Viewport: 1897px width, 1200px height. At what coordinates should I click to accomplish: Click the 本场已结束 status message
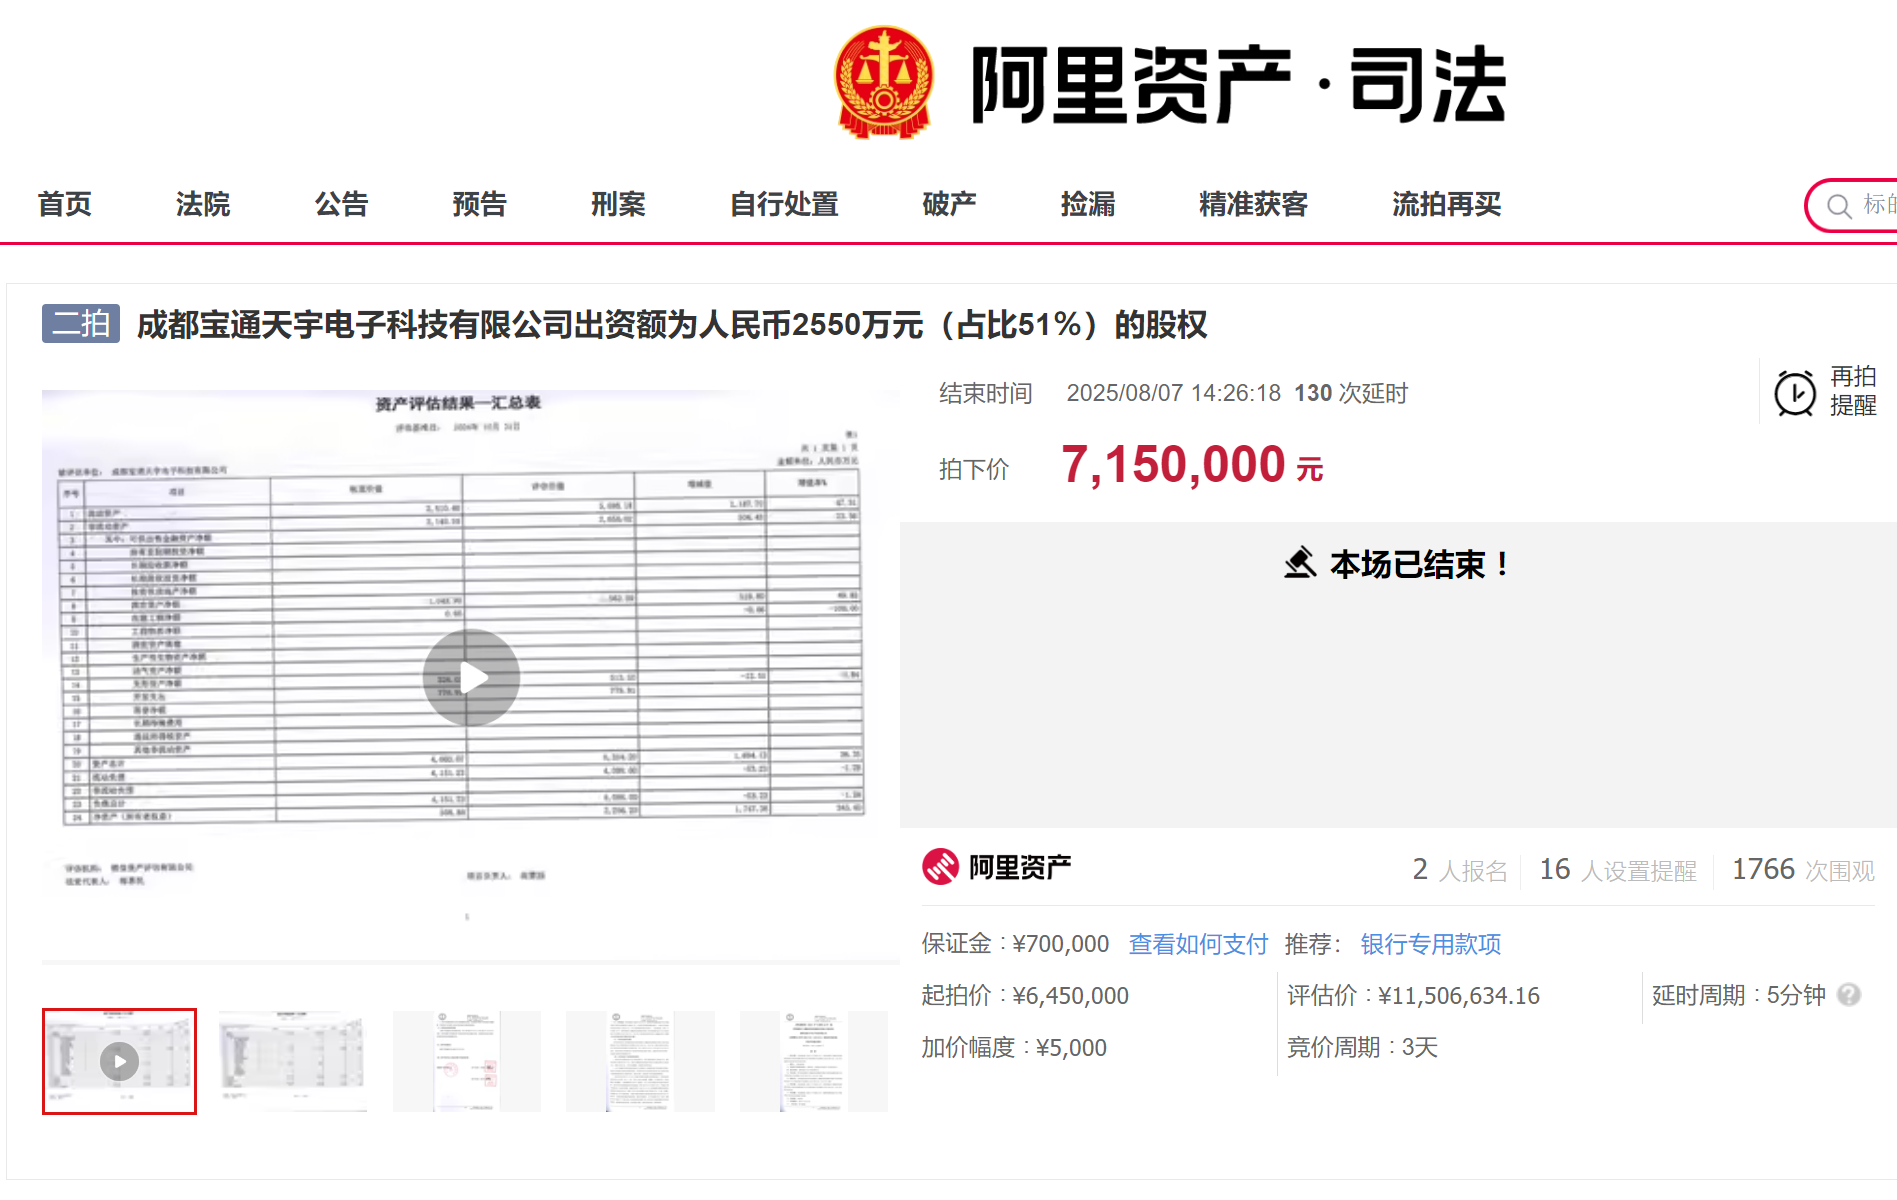click(x=1418, y=565)
